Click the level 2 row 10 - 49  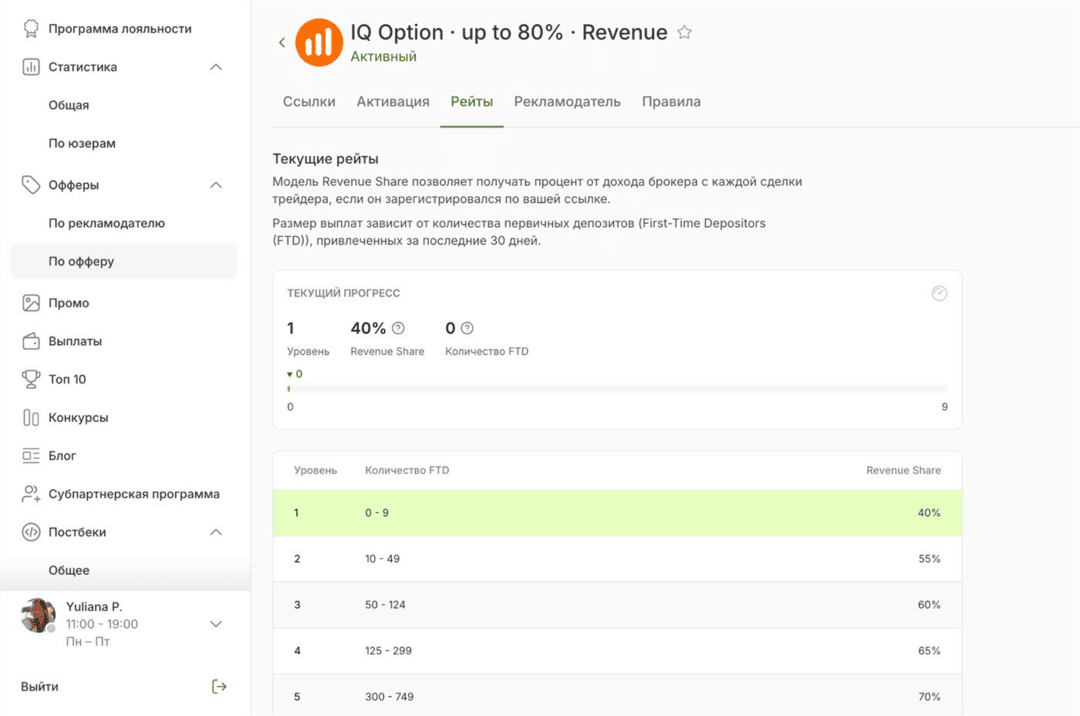tap(617, 559)
